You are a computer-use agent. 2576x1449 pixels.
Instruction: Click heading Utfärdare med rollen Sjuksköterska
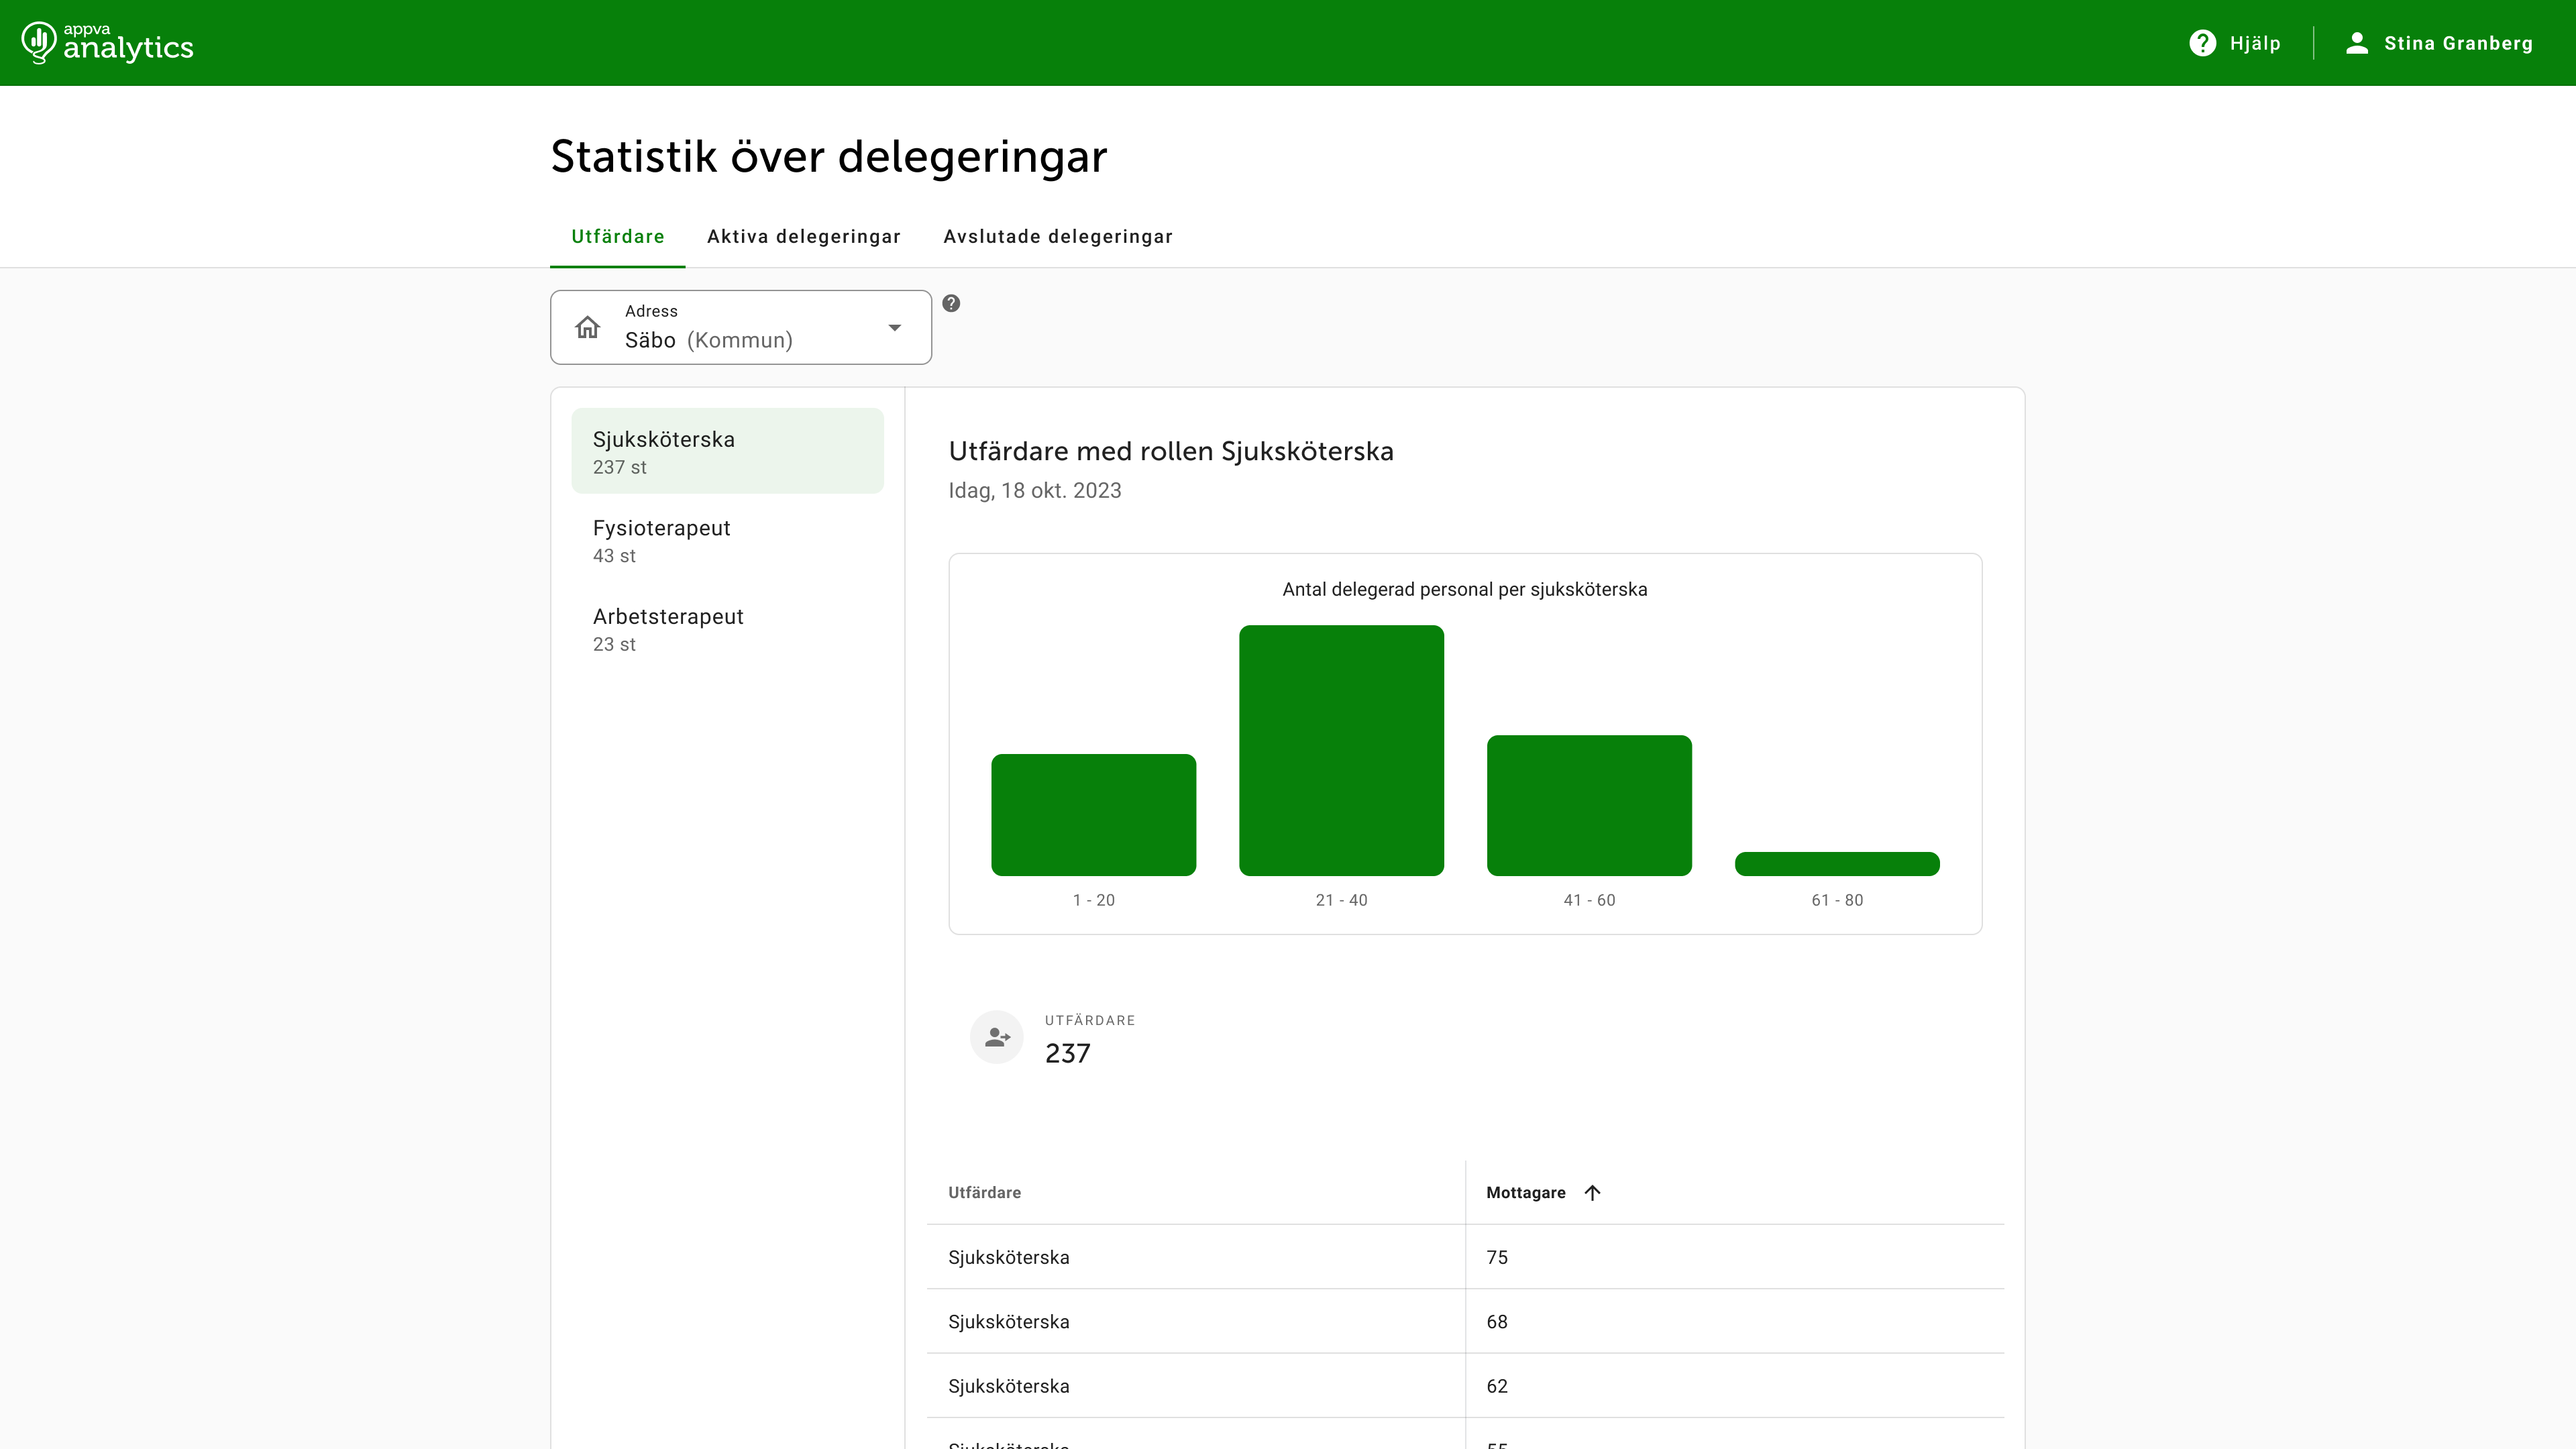pos(1171,452)
